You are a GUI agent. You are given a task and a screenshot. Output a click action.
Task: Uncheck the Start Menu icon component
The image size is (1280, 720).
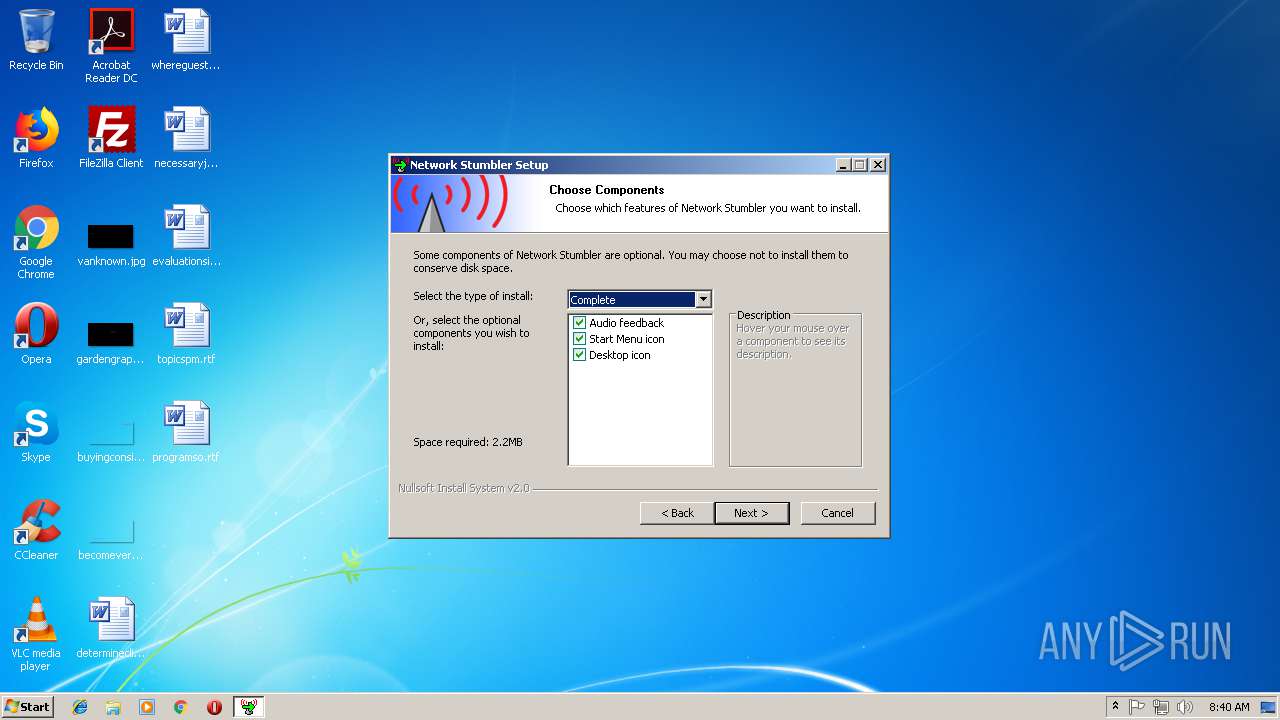[579, 339]
